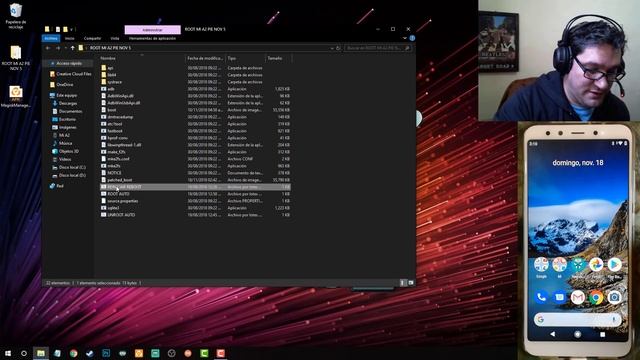Open Red network in navigation pane
Screen dimensions: 640x360
(56, 186)
